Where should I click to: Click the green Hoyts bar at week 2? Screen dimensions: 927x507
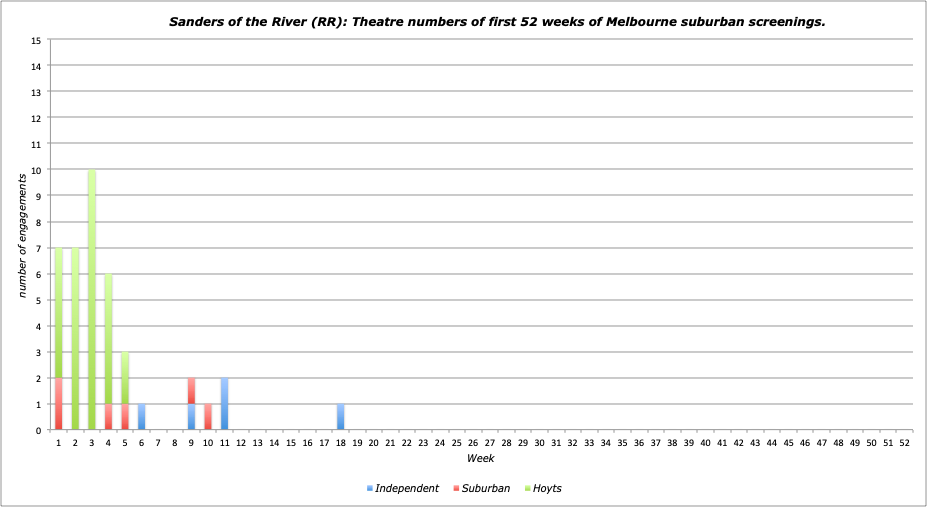[x=75, y=340]
